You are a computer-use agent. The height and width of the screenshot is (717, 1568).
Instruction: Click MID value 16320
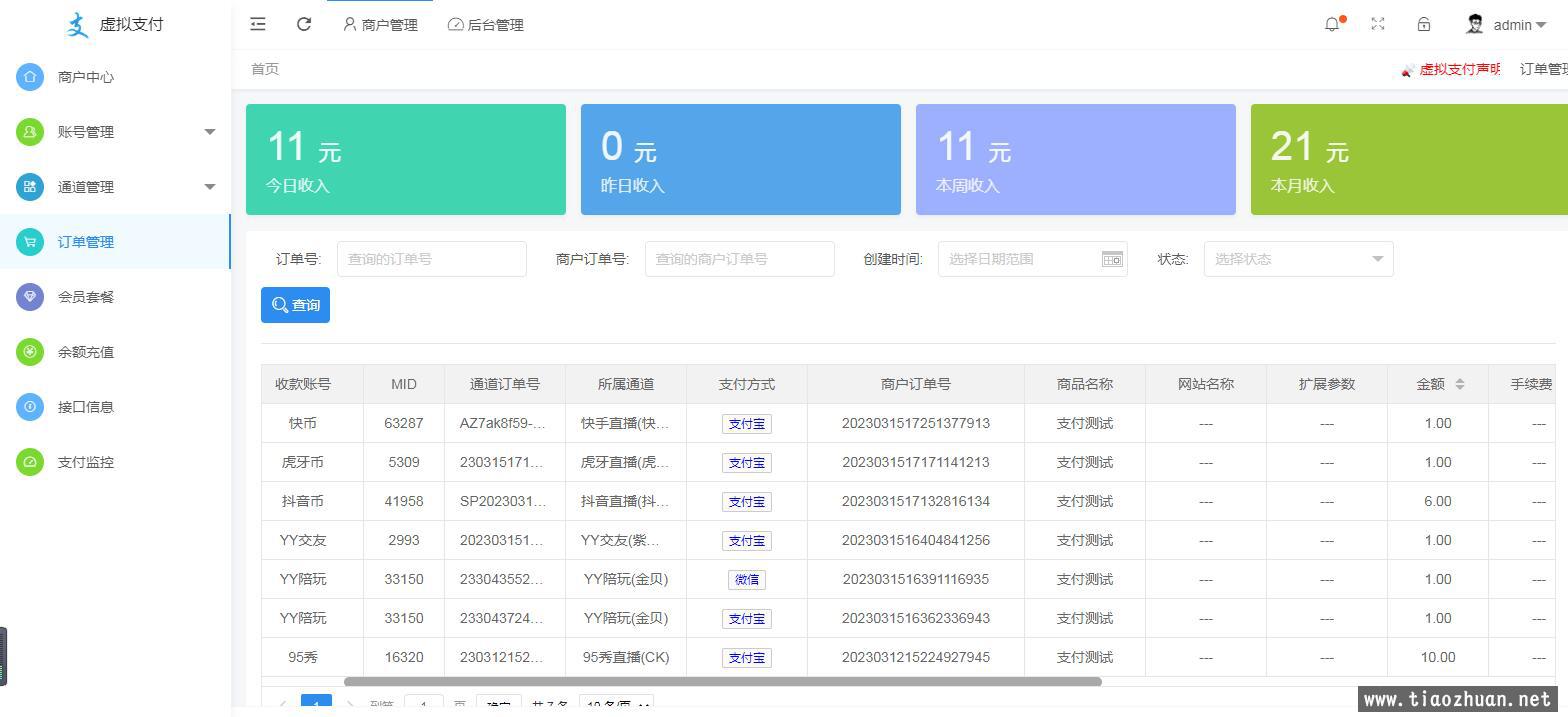coord(404,657)
